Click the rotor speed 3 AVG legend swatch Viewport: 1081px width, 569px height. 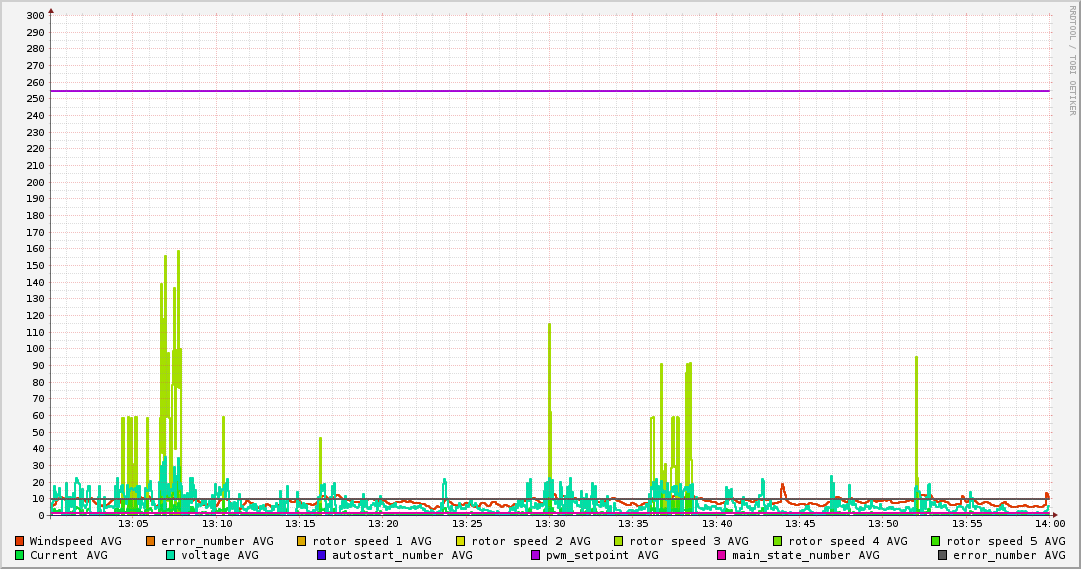[x=619, y=541]
